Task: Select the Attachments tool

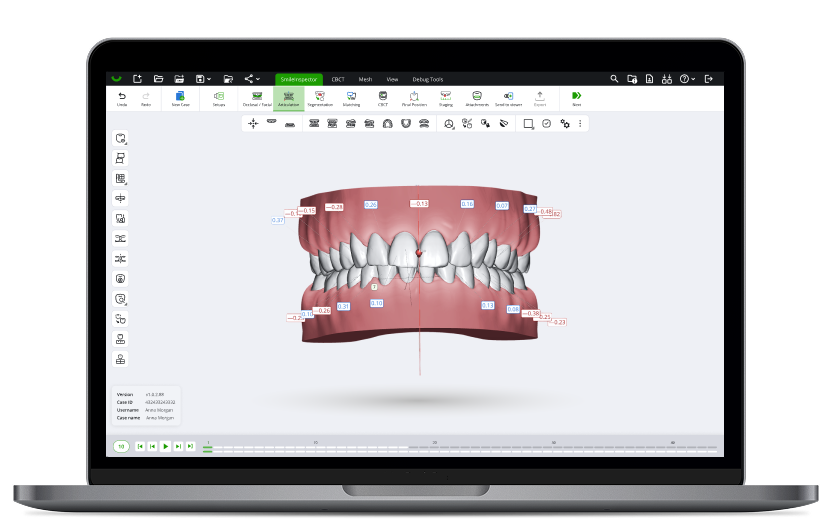Action: 477,97
